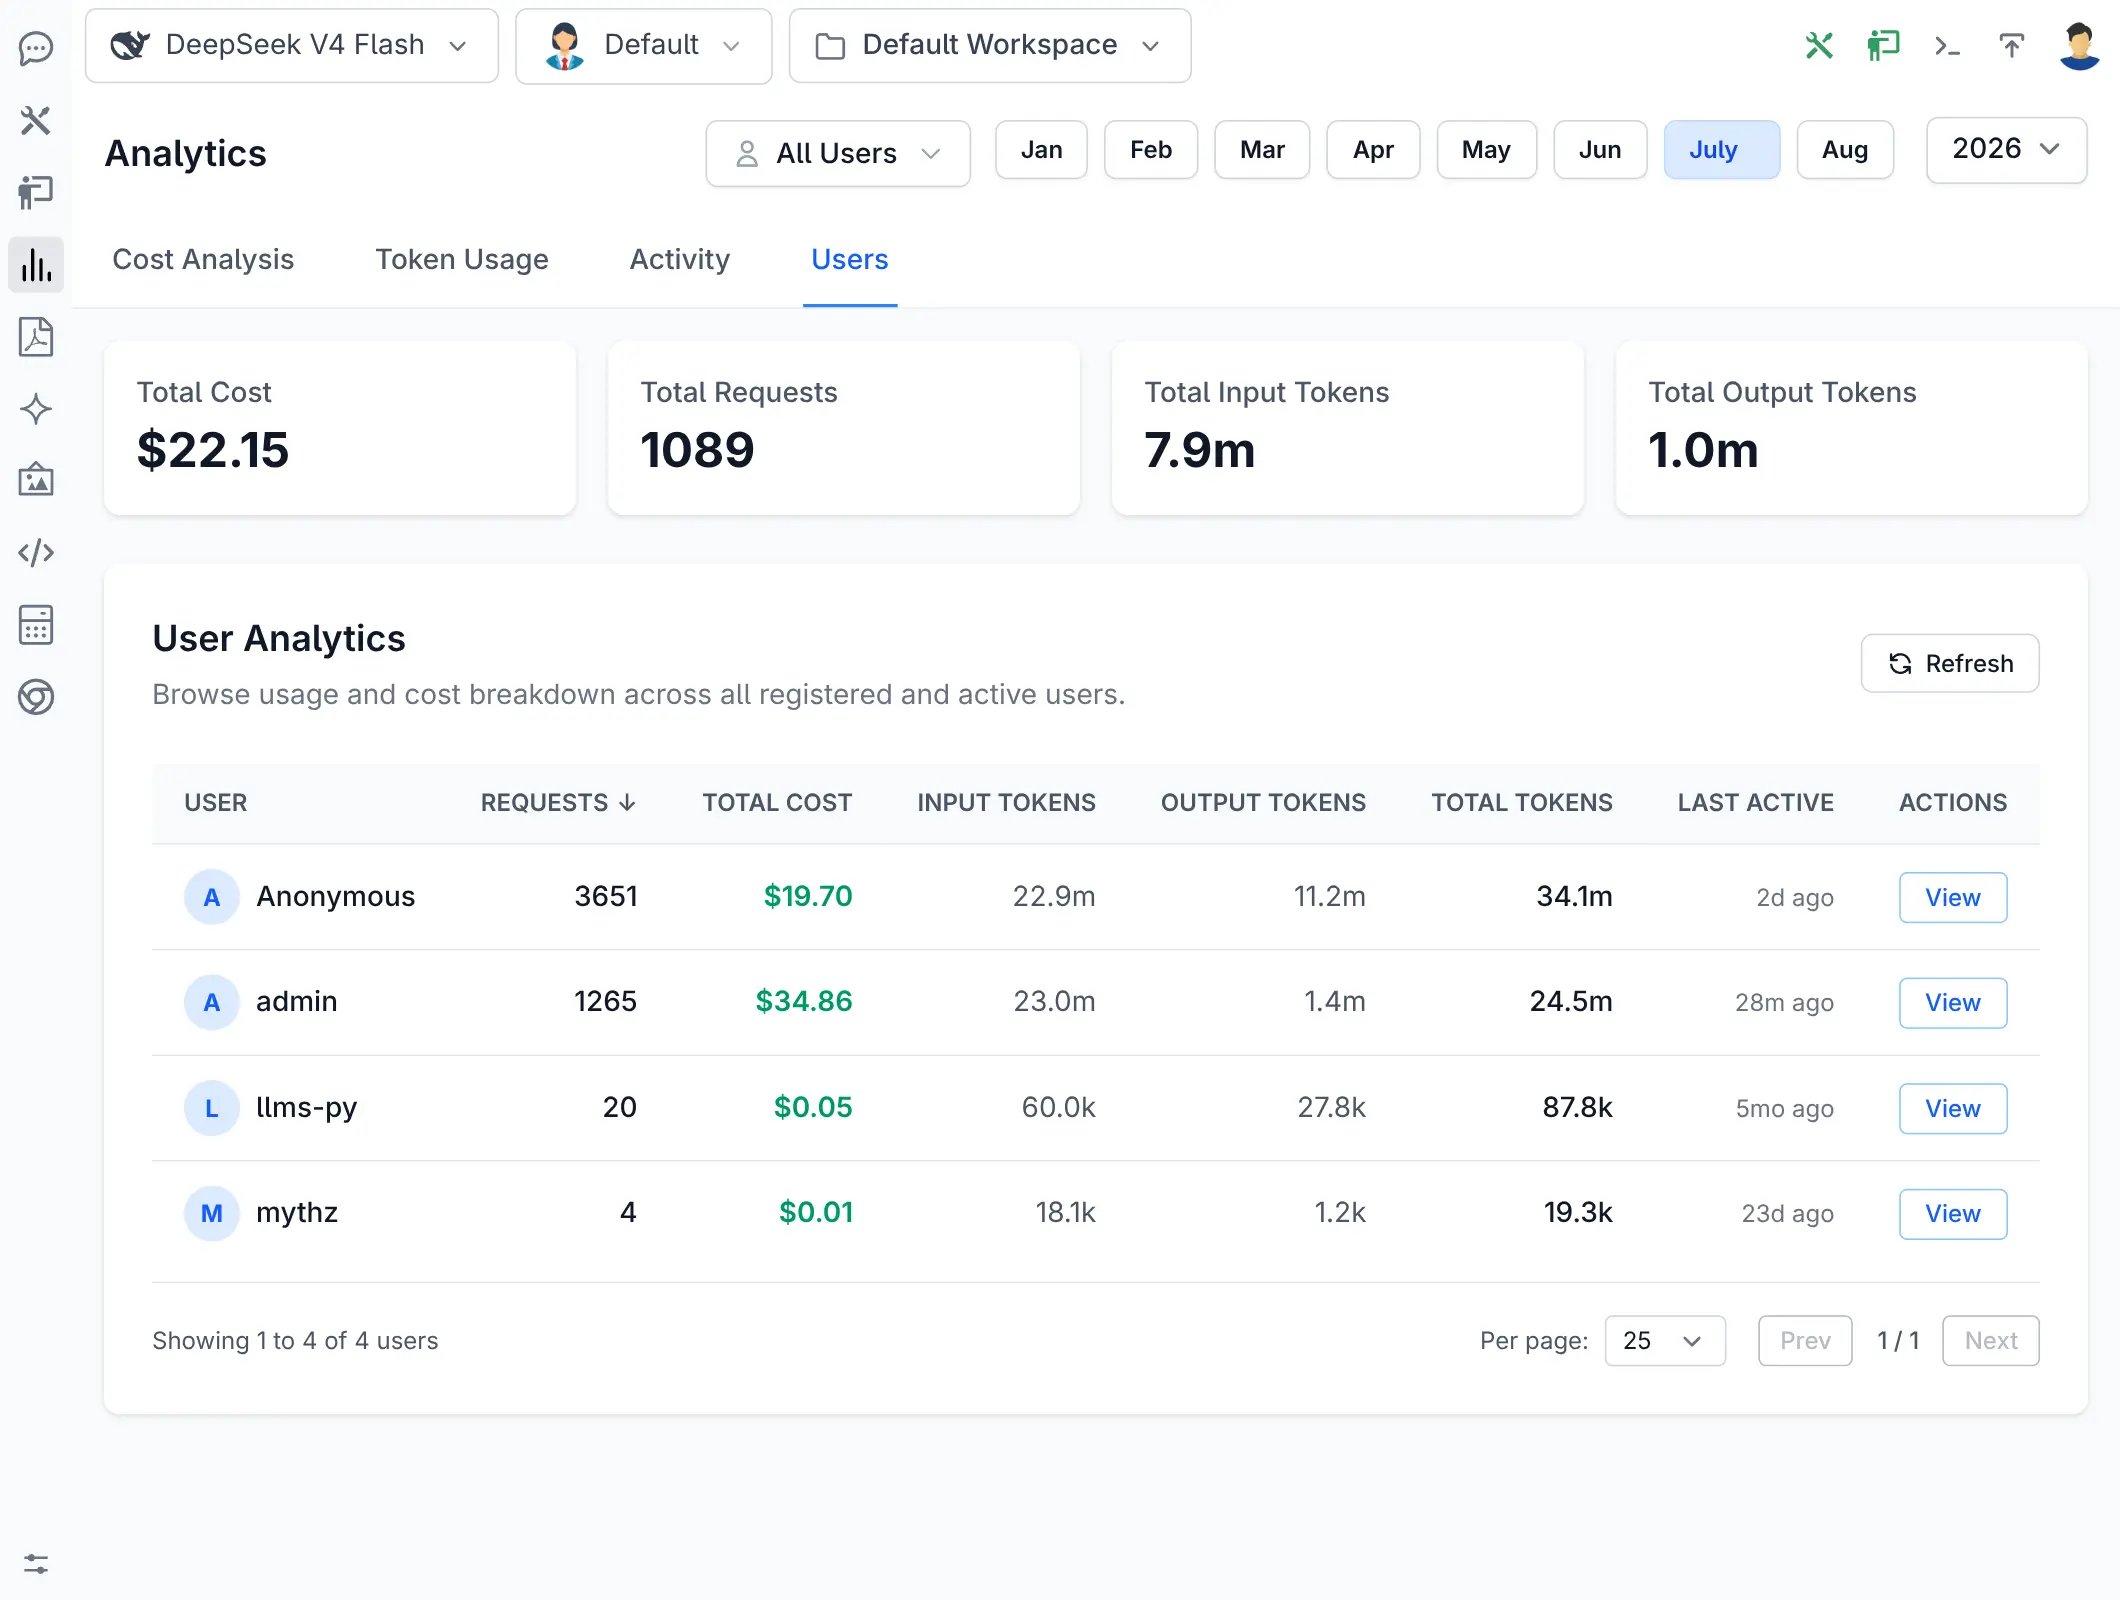Refresh the User Analytics table

[x=1950, y=663]
